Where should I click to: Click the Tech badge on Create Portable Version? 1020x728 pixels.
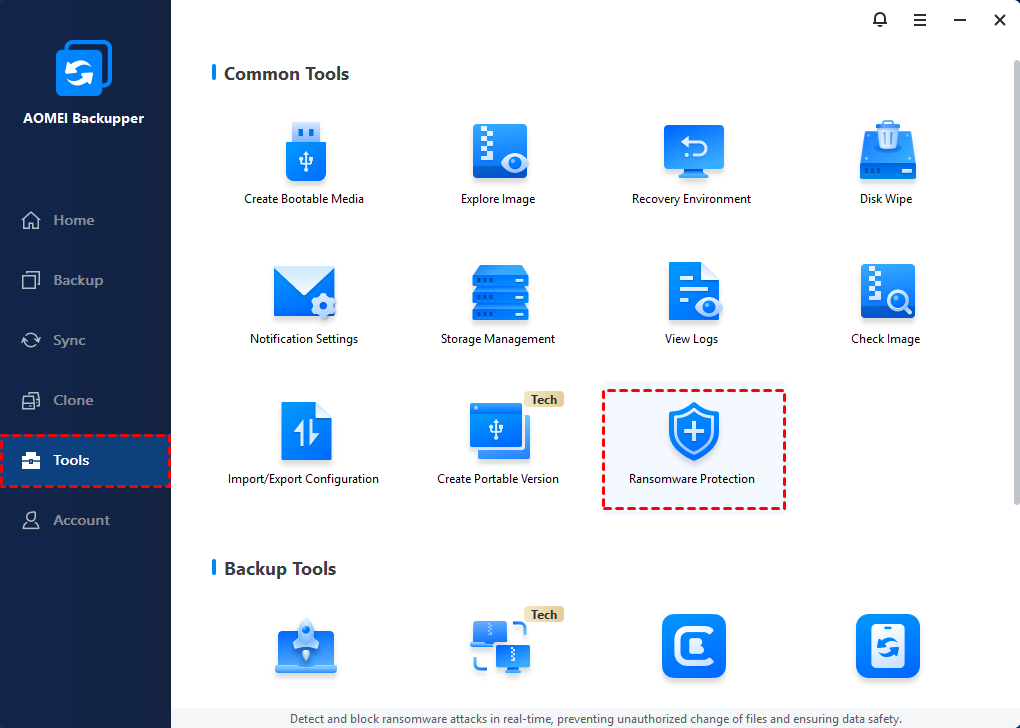(544, 399)
